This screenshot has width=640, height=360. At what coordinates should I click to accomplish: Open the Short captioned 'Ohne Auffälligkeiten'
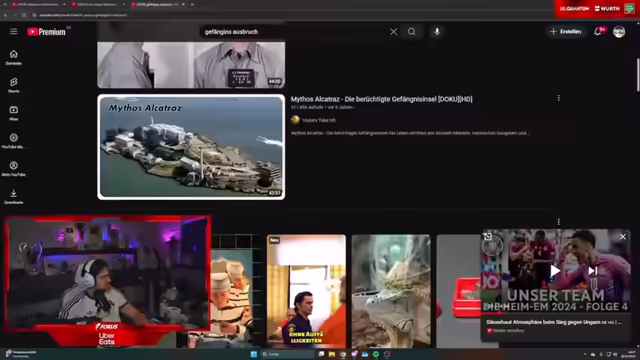(306, 291)
